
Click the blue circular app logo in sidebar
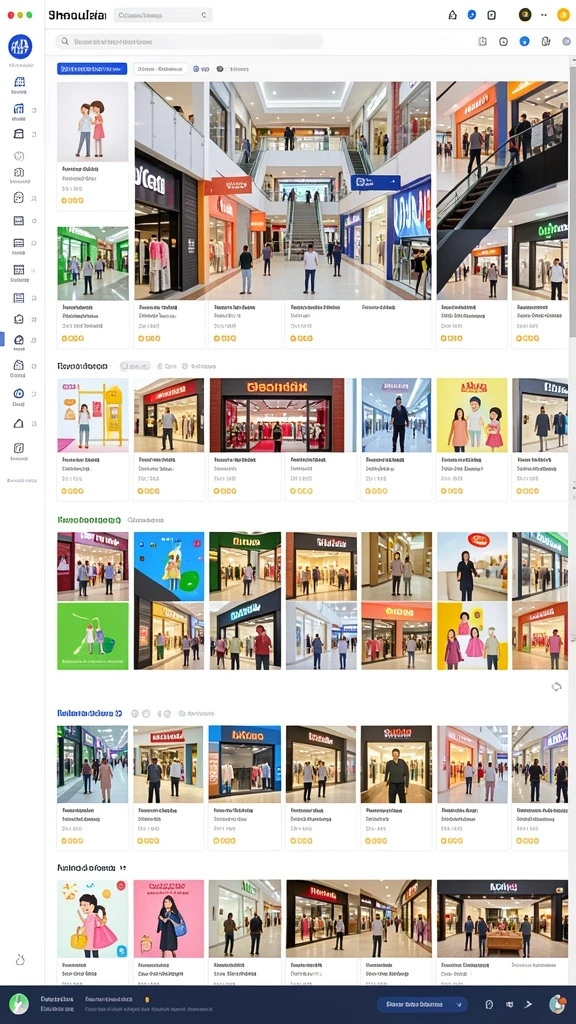click(x=20, y=46)
